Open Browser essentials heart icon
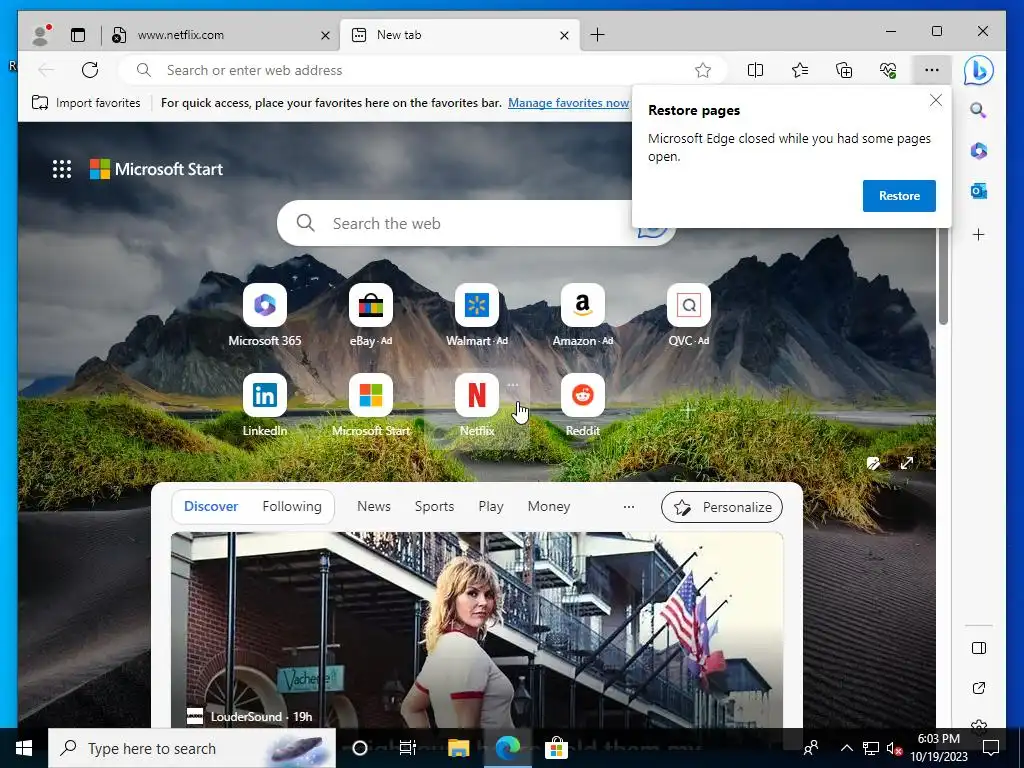 888,70
